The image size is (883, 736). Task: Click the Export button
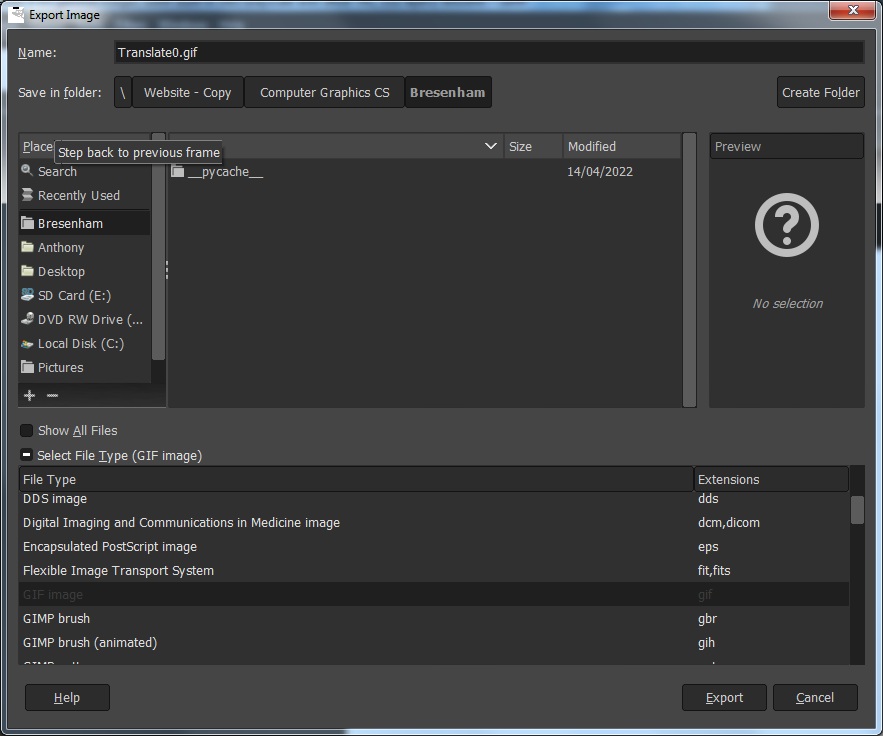(724, 697)
